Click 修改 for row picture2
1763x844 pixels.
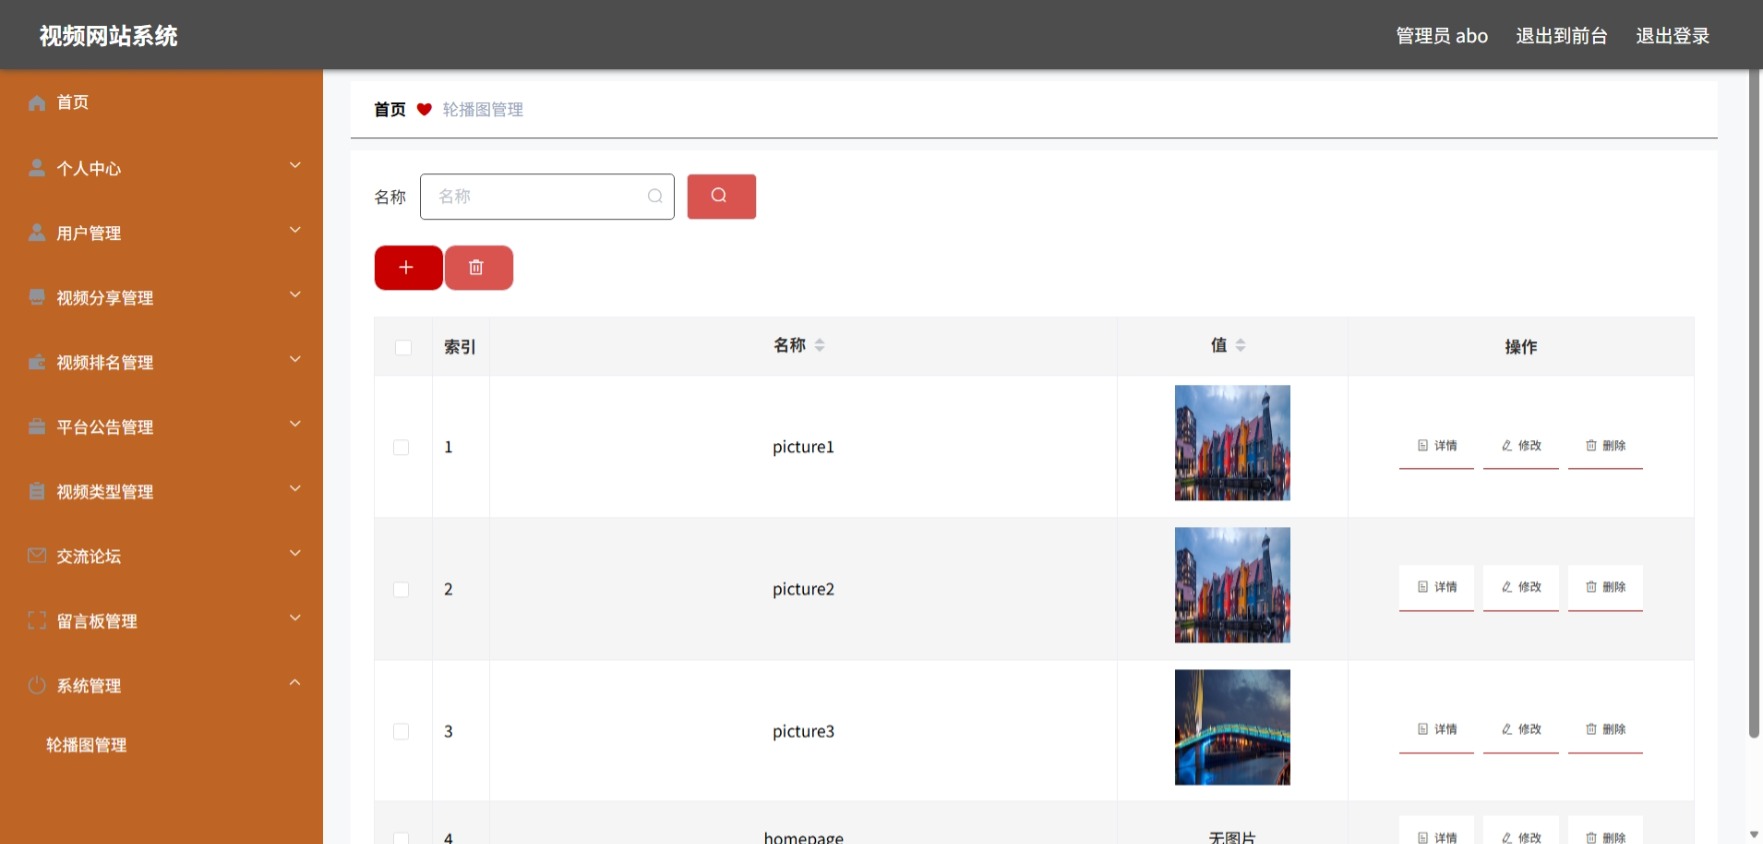click(1521, 588)
